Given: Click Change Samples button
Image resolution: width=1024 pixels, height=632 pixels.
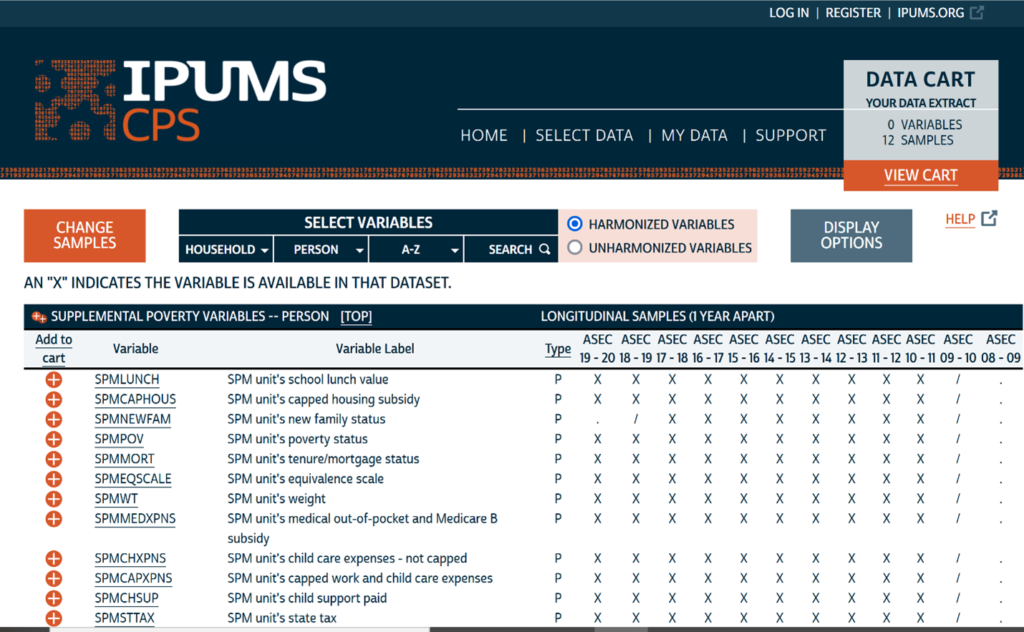Looking at the screenshot, I should 85,236.
